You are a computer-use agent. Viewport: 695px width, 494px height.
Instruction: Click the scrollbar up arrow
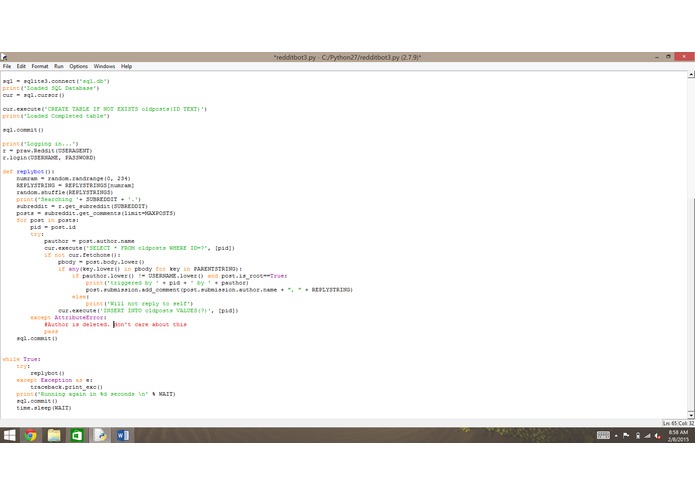tap(691, 74)
